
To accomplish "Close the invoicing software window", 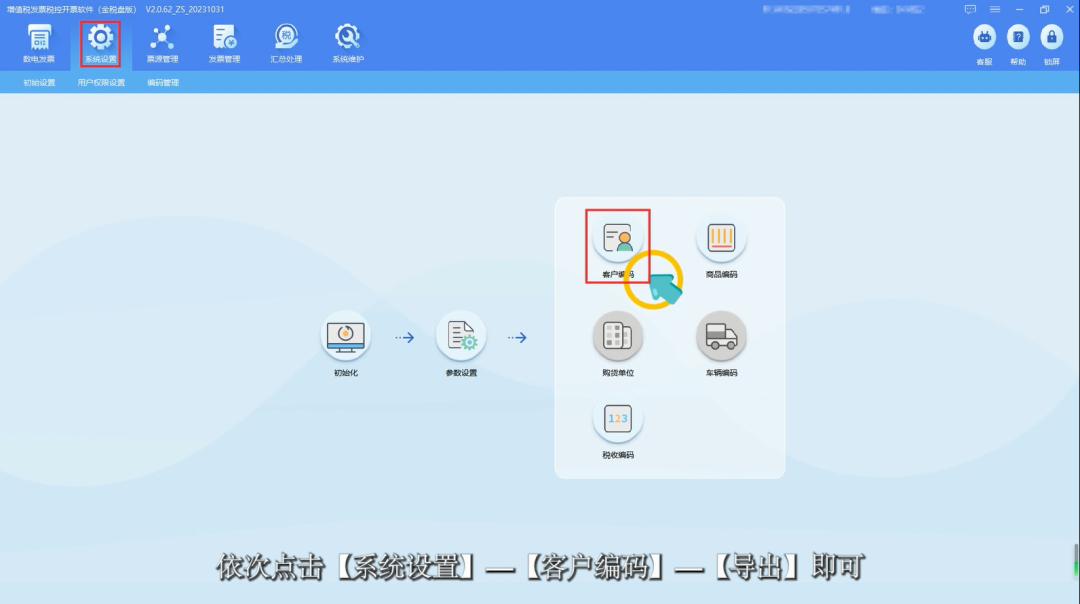I will pyautogui.click(x=1070, y=9).
